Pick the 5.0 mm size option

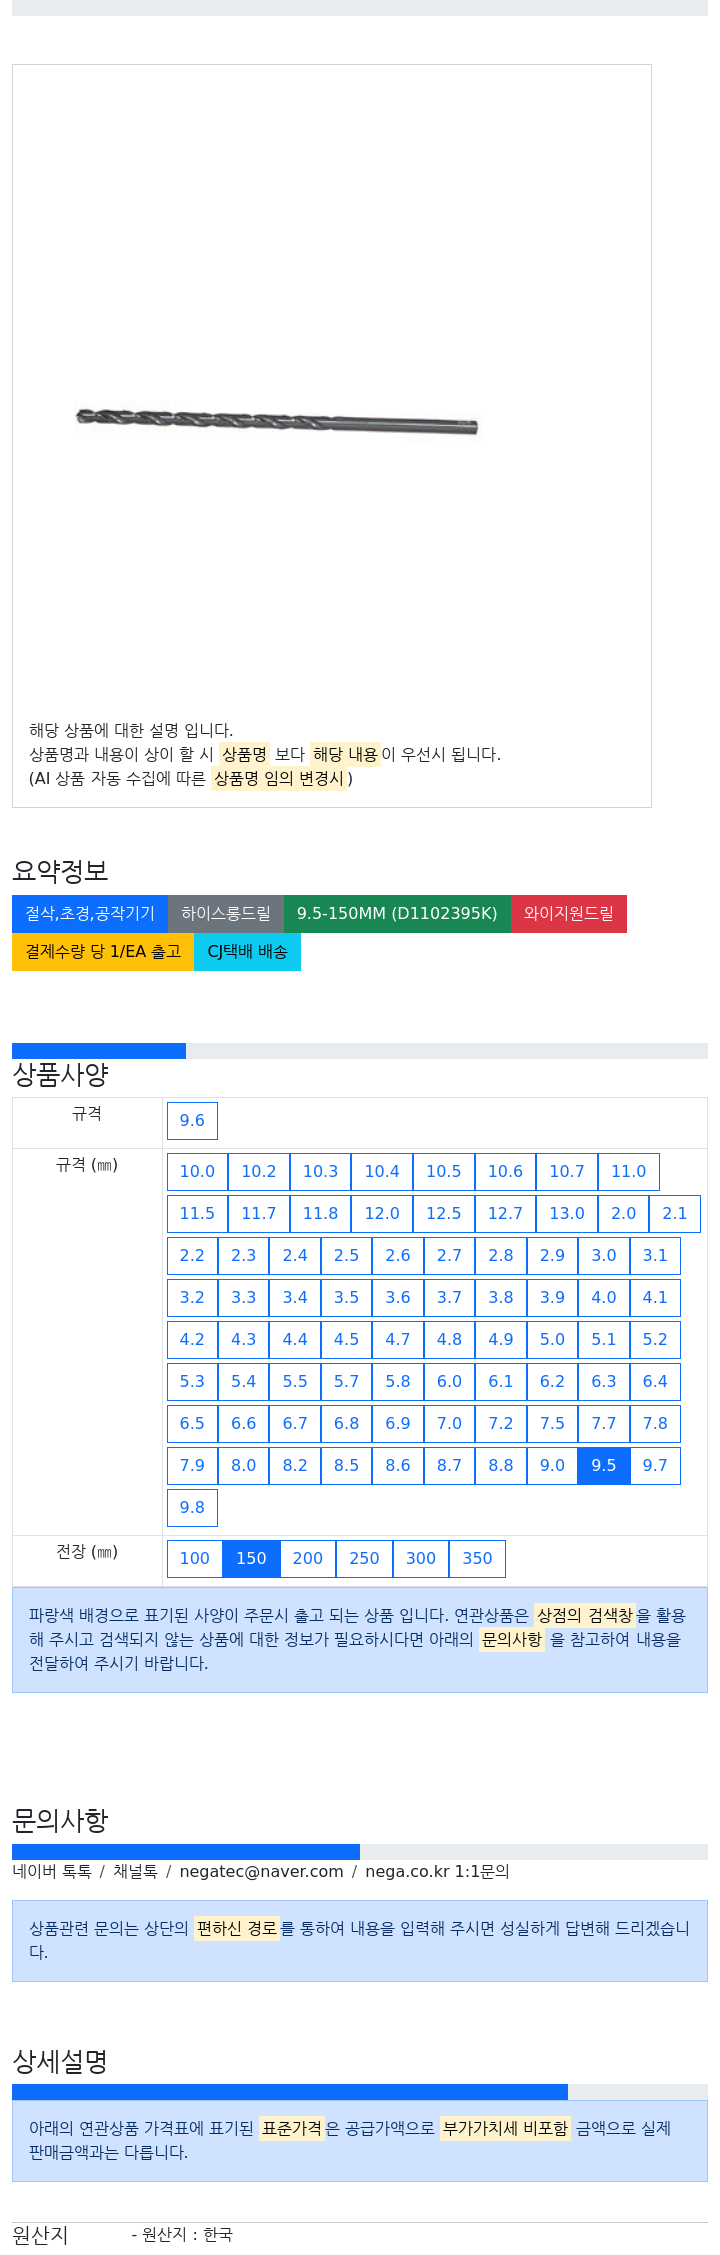pyautogui.click(x=552, y=1340)
